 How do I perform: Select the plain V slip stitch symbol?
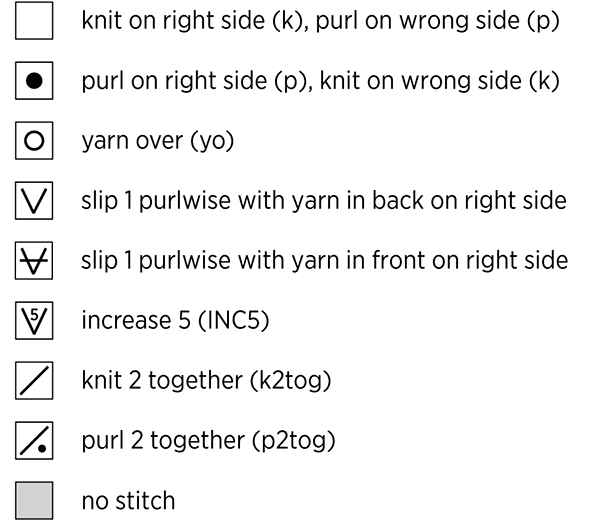(x=34, y=201)
